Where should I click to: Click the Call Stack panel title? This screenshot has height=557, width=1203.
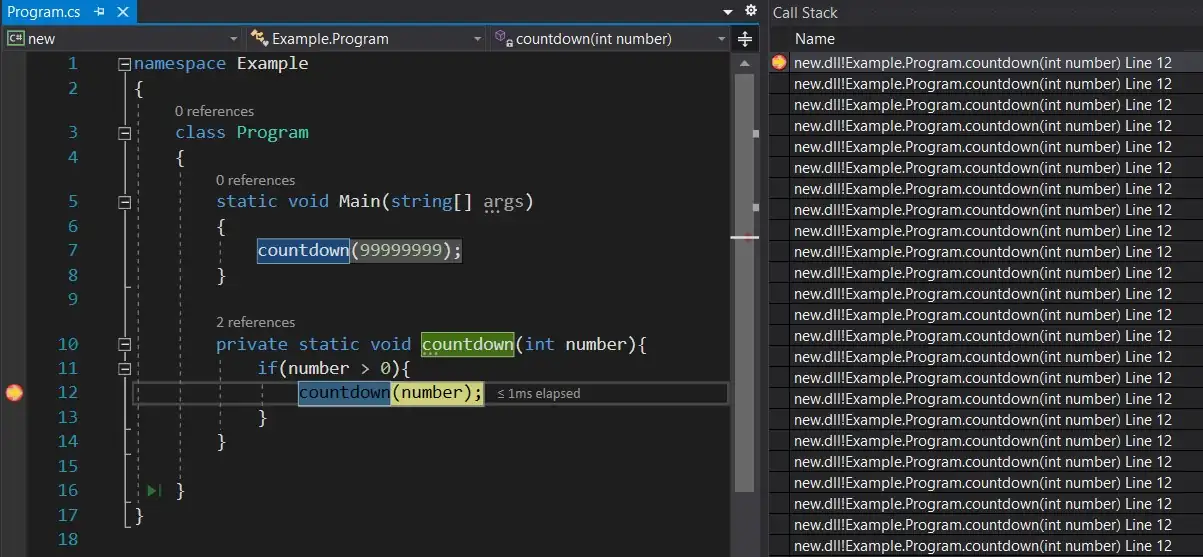point(805,13)
